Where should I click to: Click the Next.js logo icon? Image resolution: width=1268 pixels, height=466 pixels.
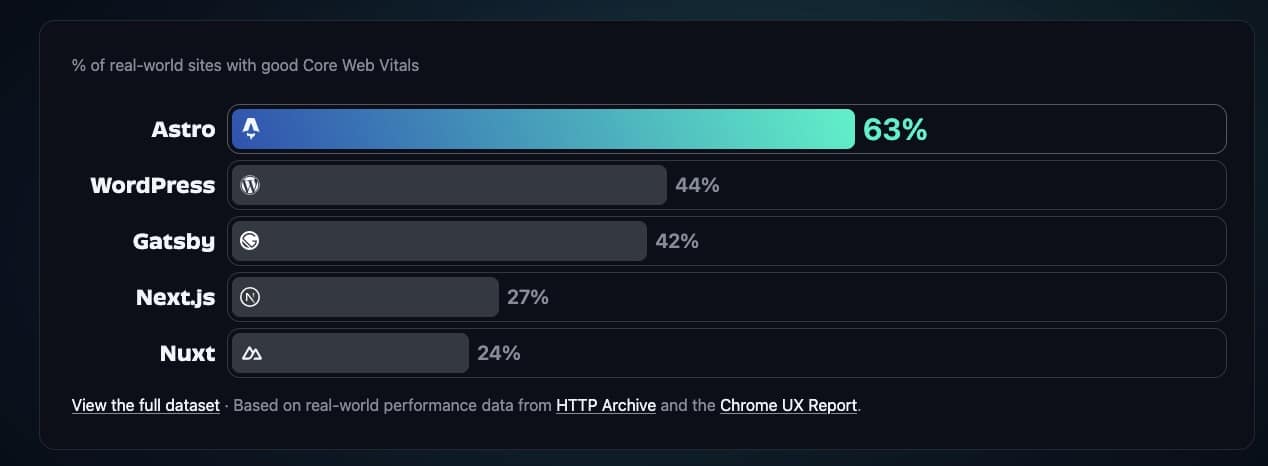point(251,297)
